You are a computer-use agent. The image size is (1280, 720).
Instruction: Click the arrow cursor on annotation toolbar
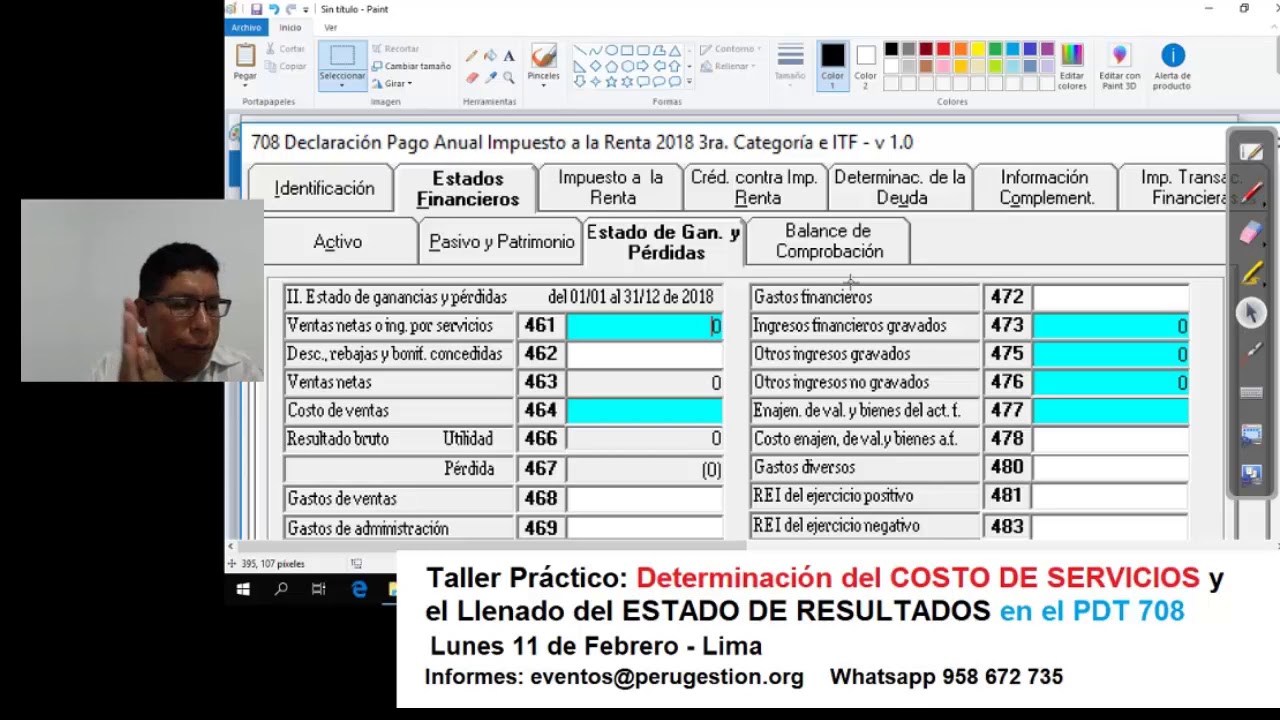coord(1252,313)
